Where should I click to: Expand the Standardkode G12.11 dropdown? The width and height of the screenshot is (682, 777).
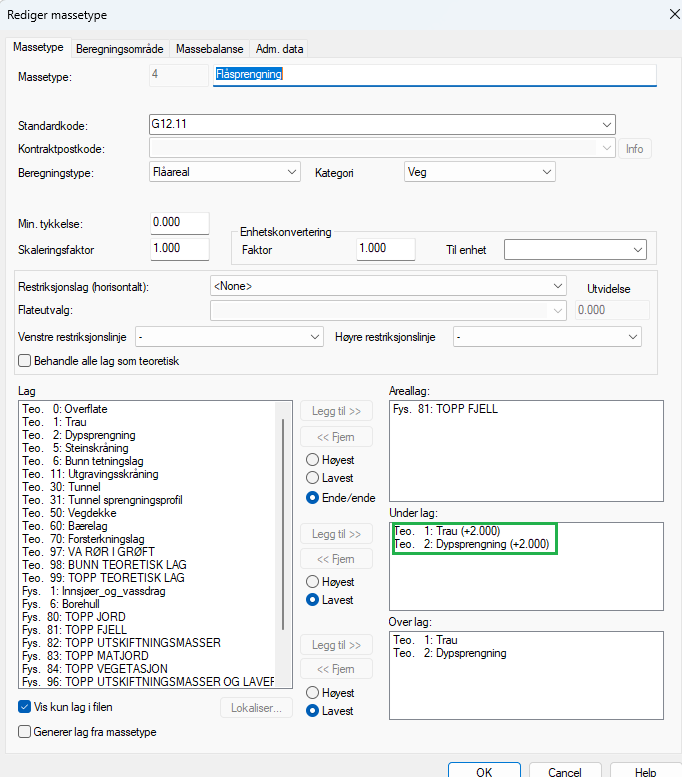click(607, 124)
